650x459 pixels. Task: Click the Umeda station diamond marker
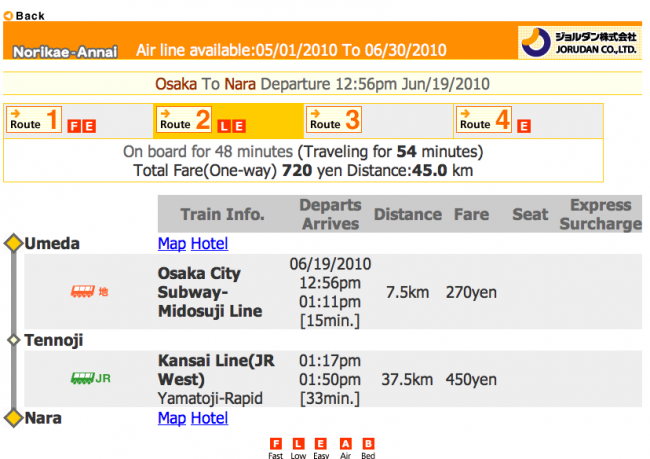pos(13,244)
